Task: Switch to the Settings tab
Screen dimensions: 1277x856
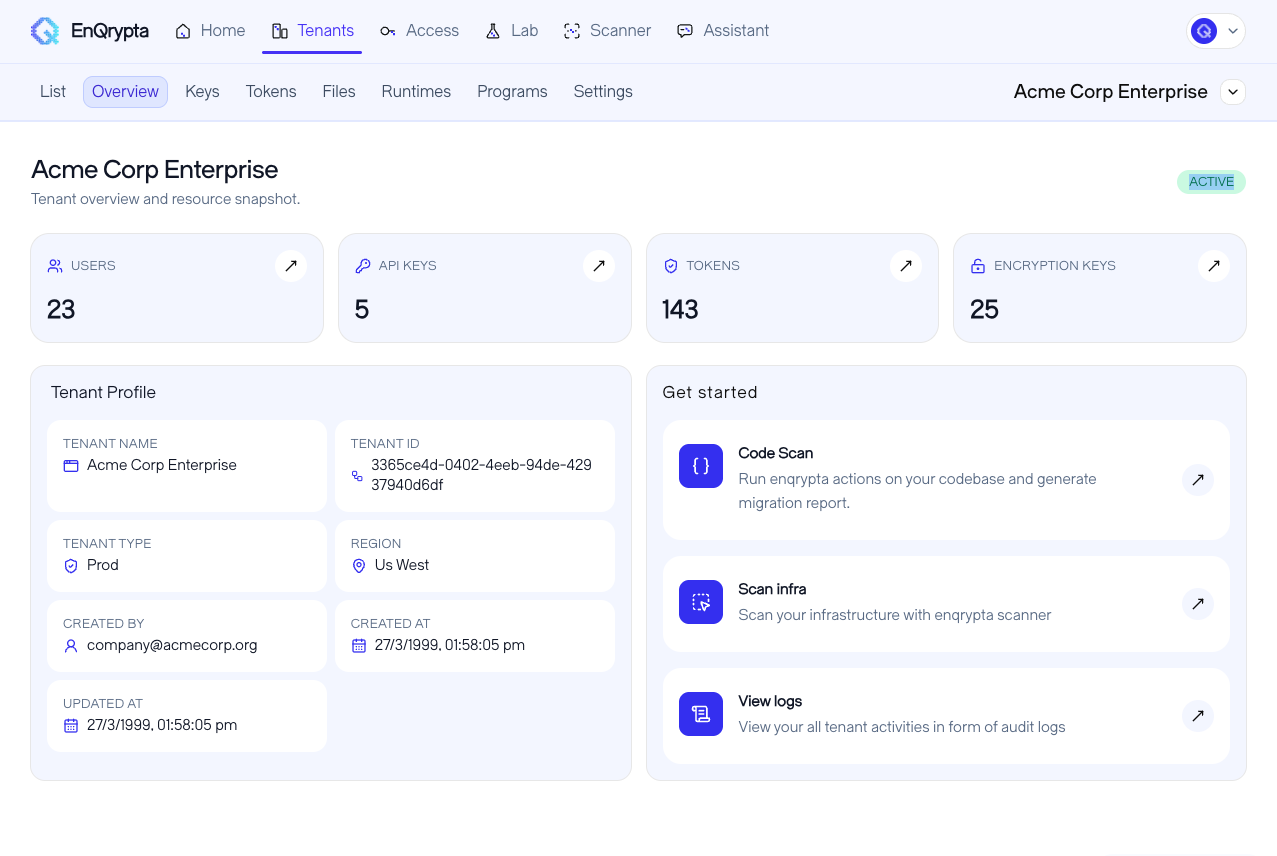Action: pyautogui.click(x=603, y=92)
